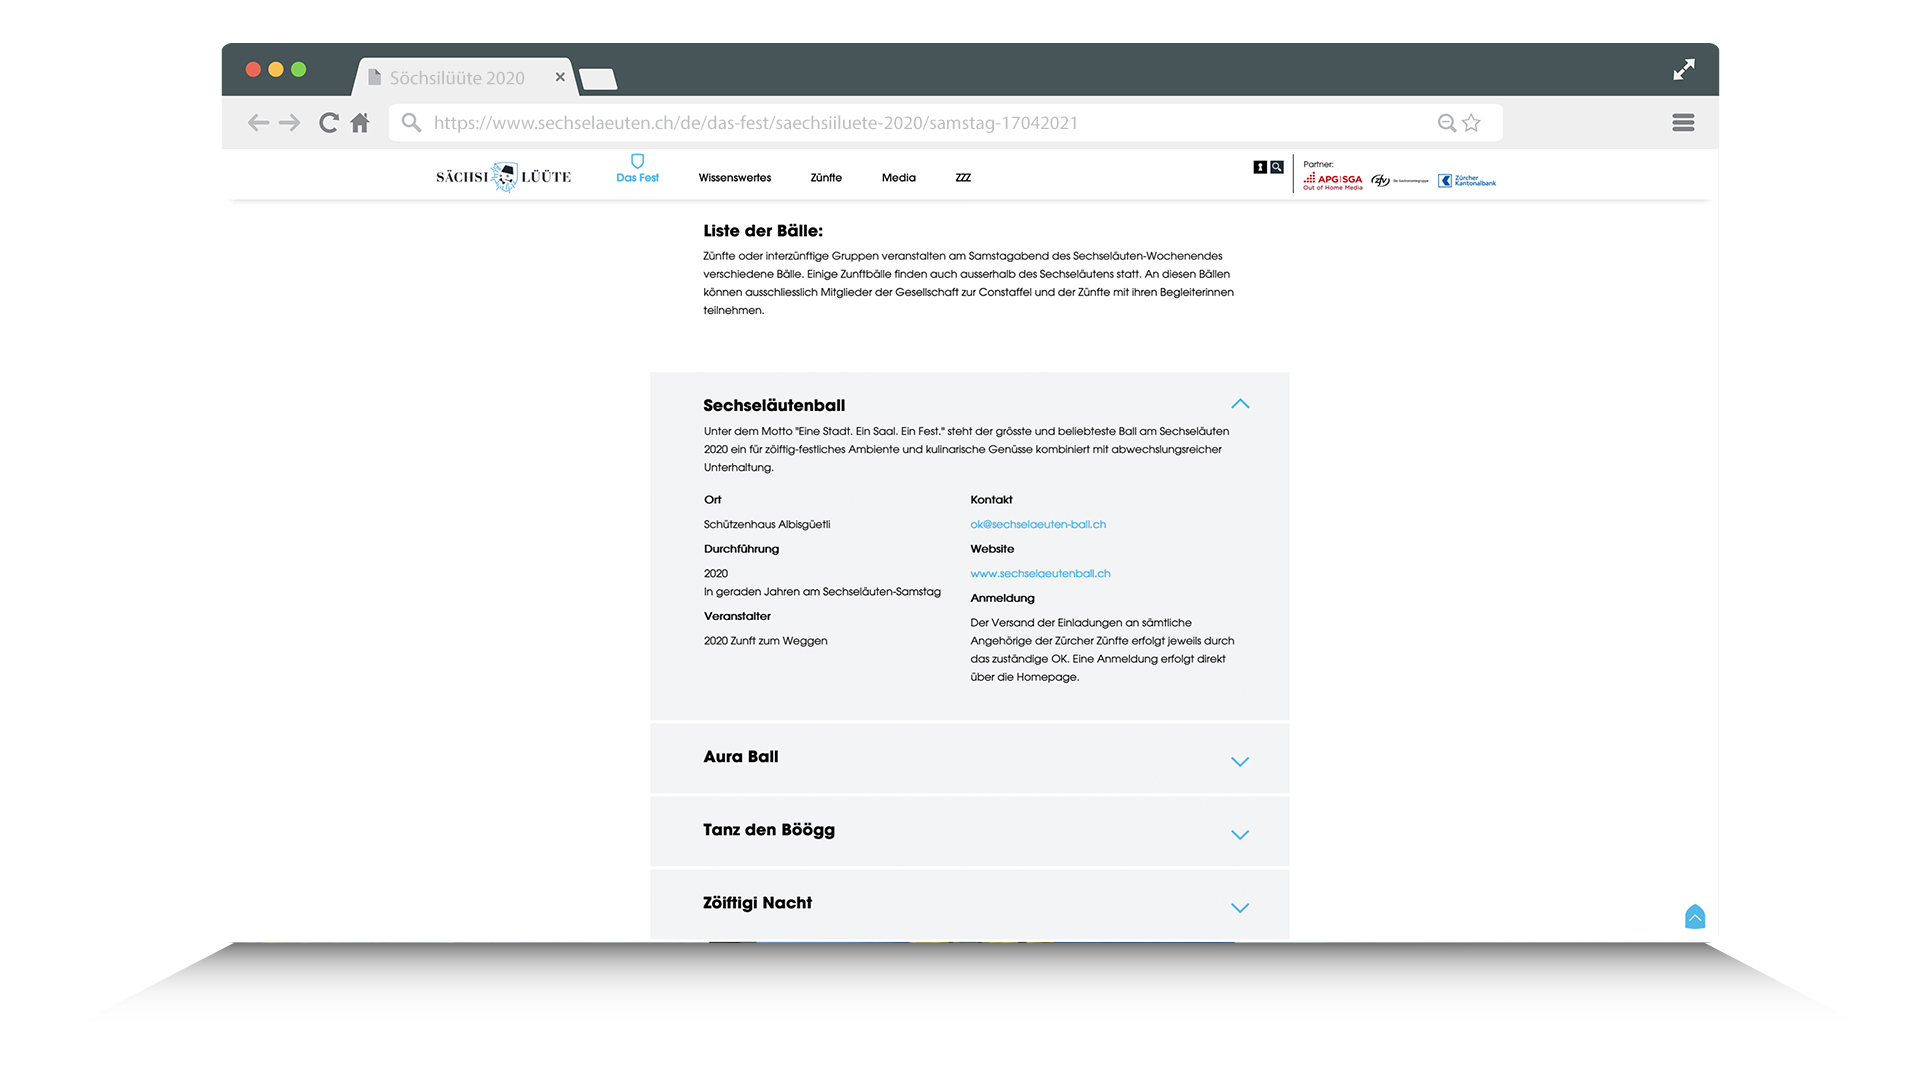The image size is (1920, 1080).
Task: Click the Sächsilüüte logo
Action: 503,177
